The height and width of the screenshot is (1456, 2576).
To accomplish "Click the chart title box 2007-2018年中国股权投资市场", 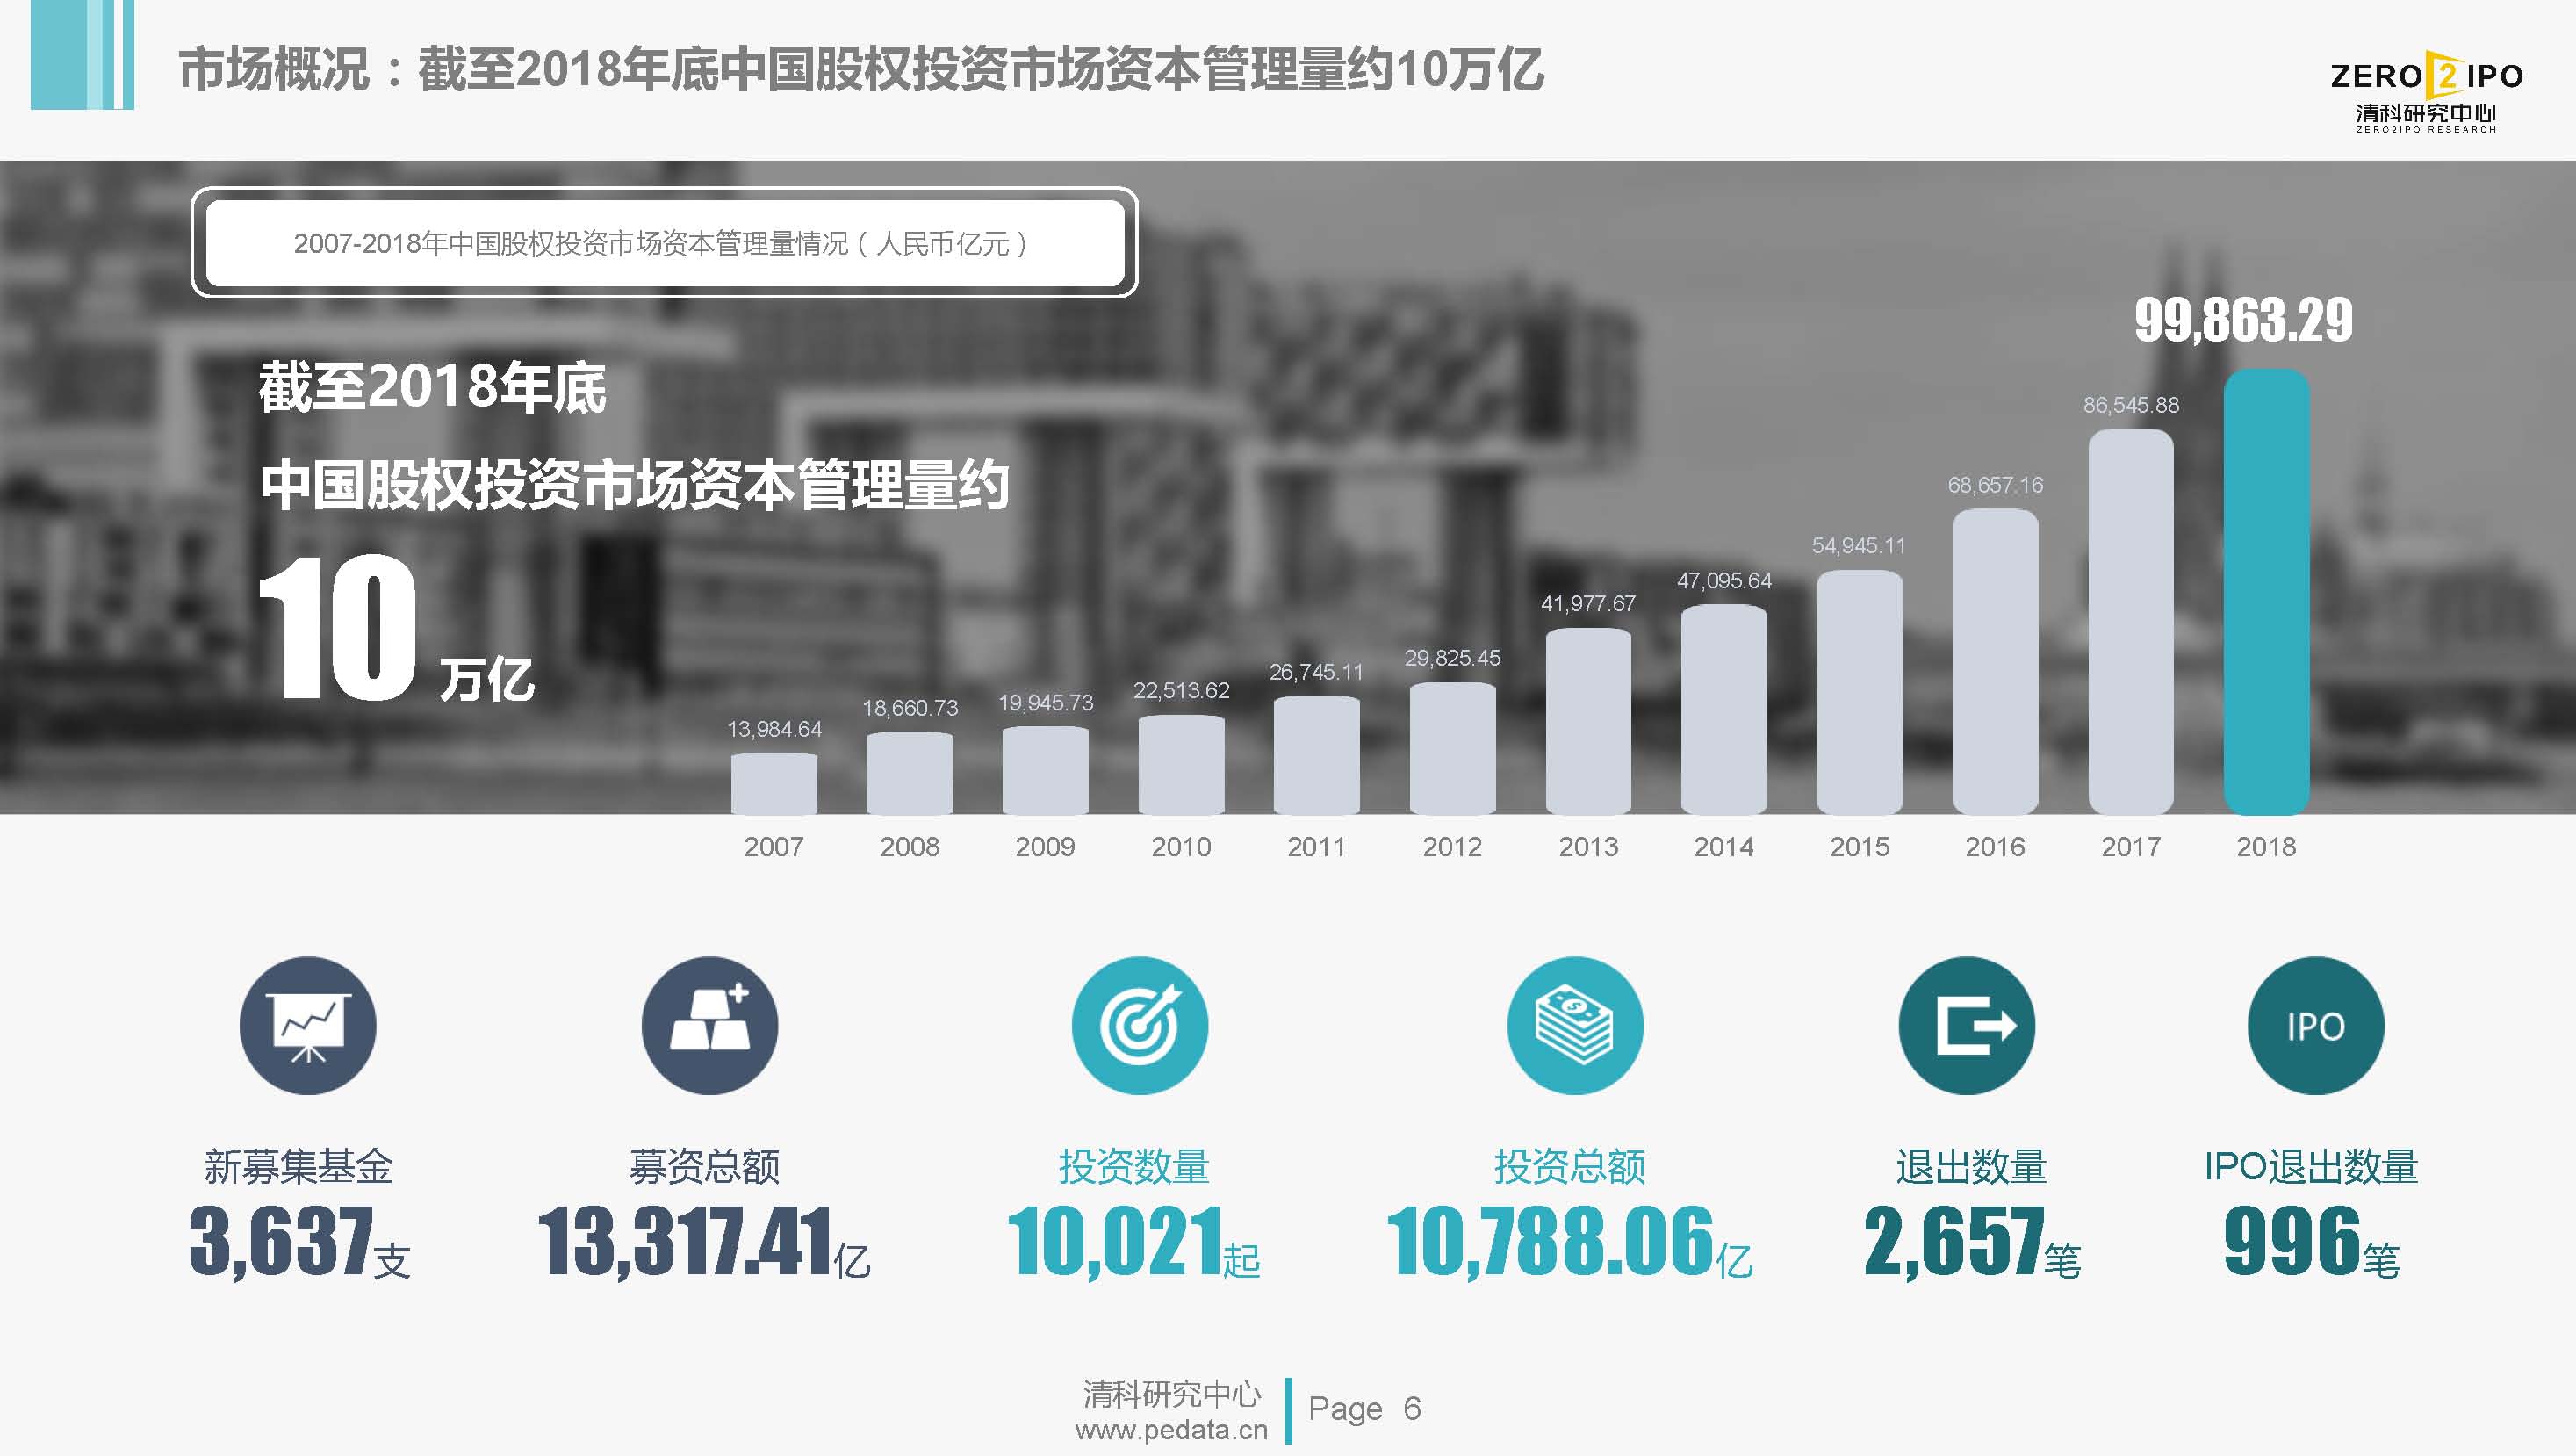I will pos(664,243).
